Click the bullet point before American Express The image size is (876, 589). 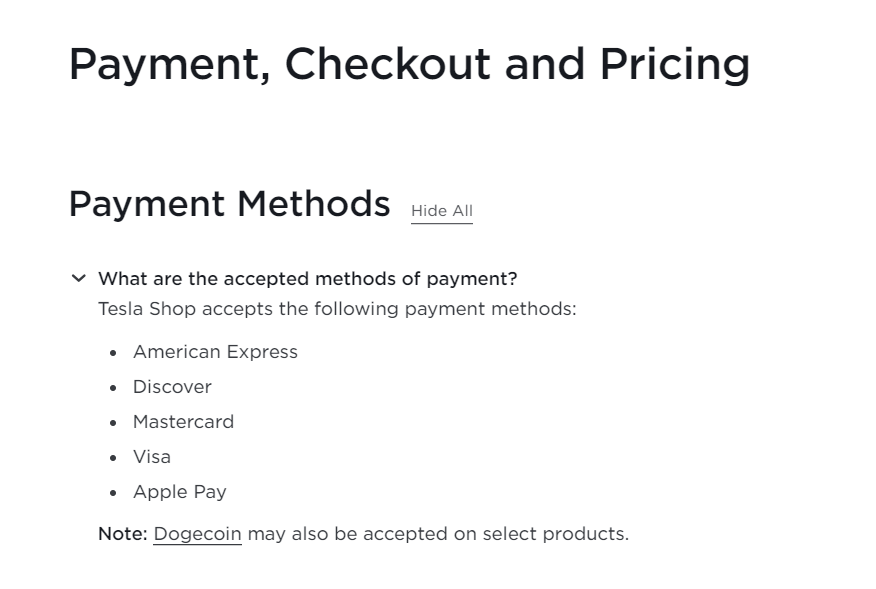pos(113,353)
